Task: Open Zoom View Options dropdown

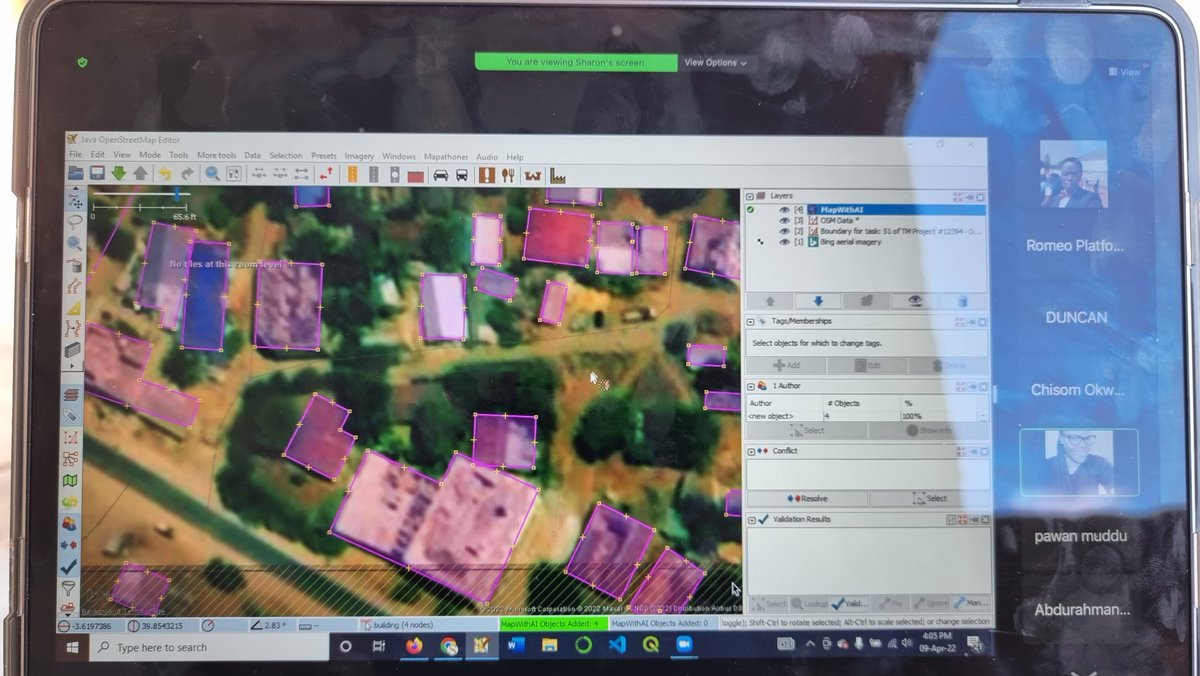Action: [715, 62]
